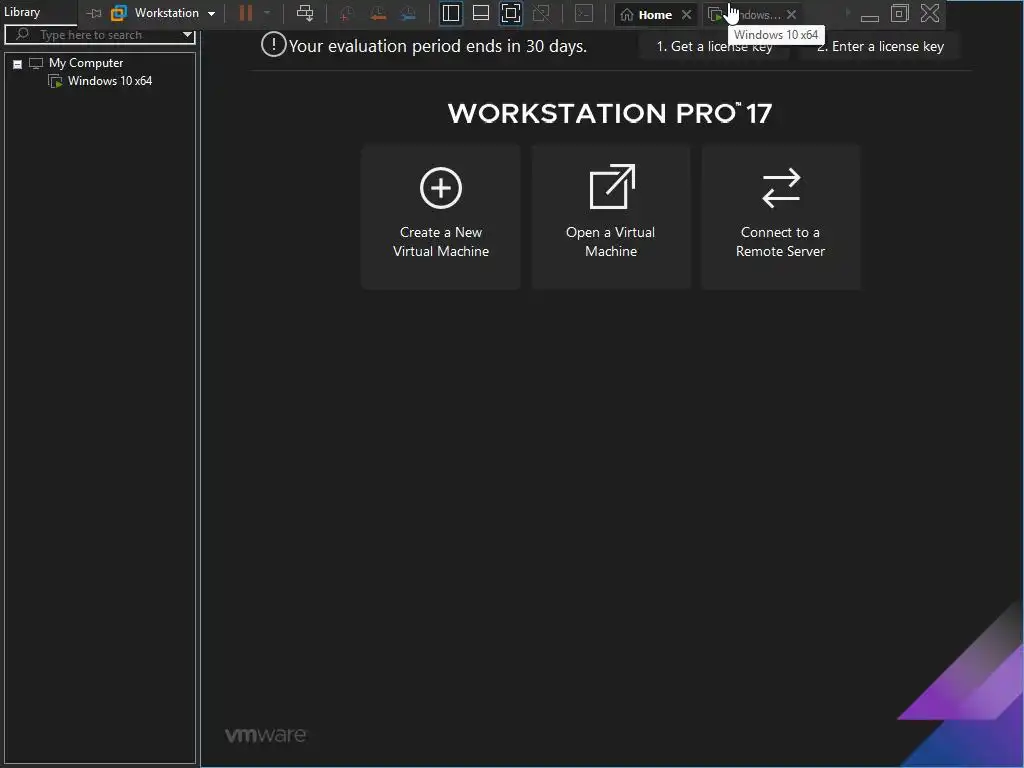Click the Library panel header
Screen dimensions: 1024x768
coord(22,12)
